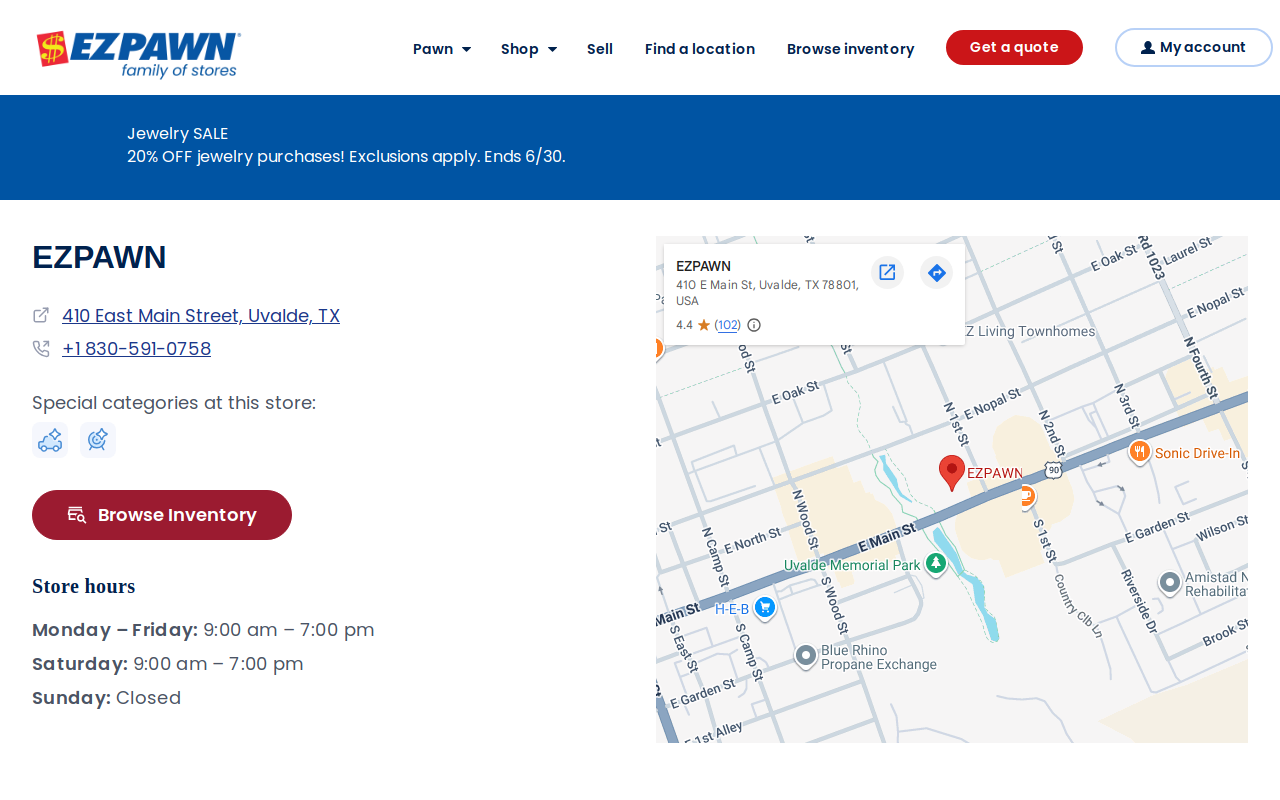Image resolution: width=1280 pixels, height=800 pixels.
Task: Open the larger map view icon
Action: (887, 272)
